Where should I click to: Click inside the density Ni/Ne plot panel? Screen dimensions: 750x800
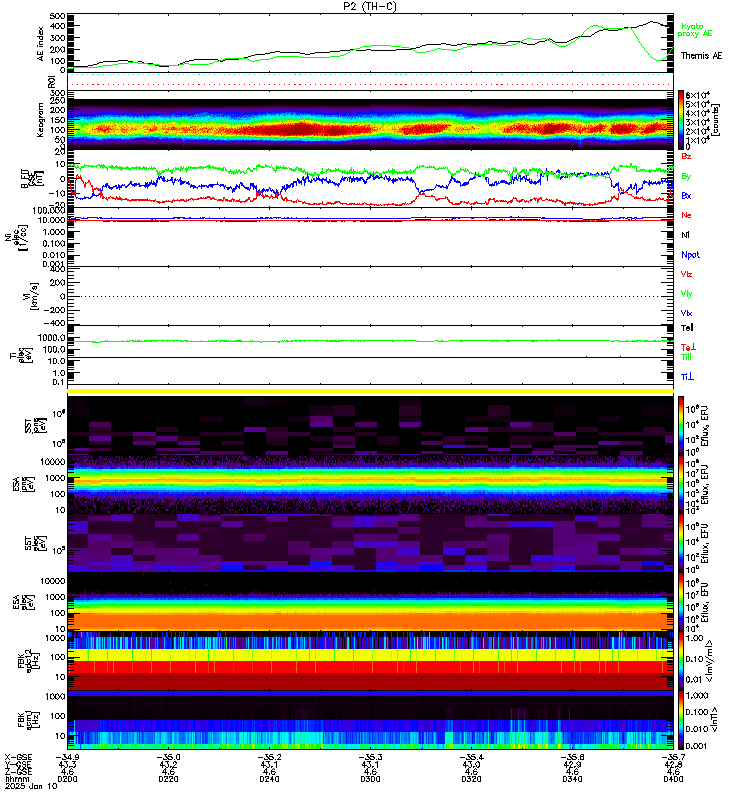click(x=370, y=237)
